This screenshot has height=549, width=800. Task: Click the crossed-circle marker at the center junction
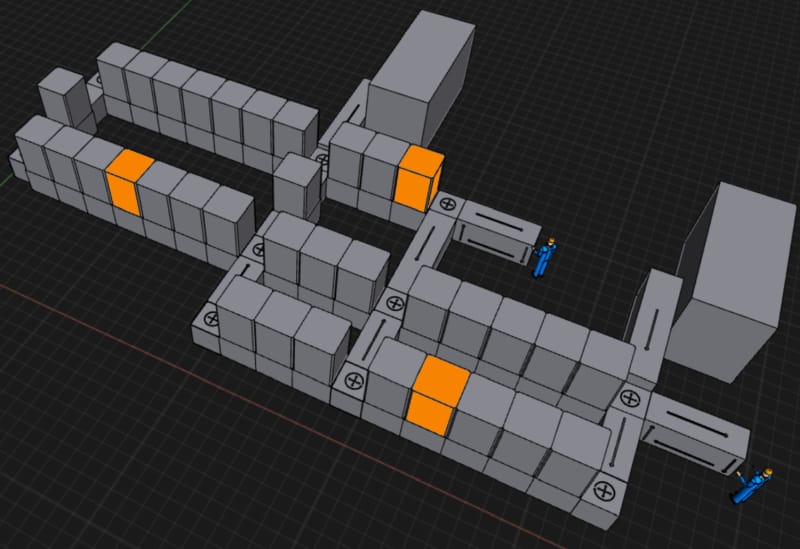coord(394,302)
